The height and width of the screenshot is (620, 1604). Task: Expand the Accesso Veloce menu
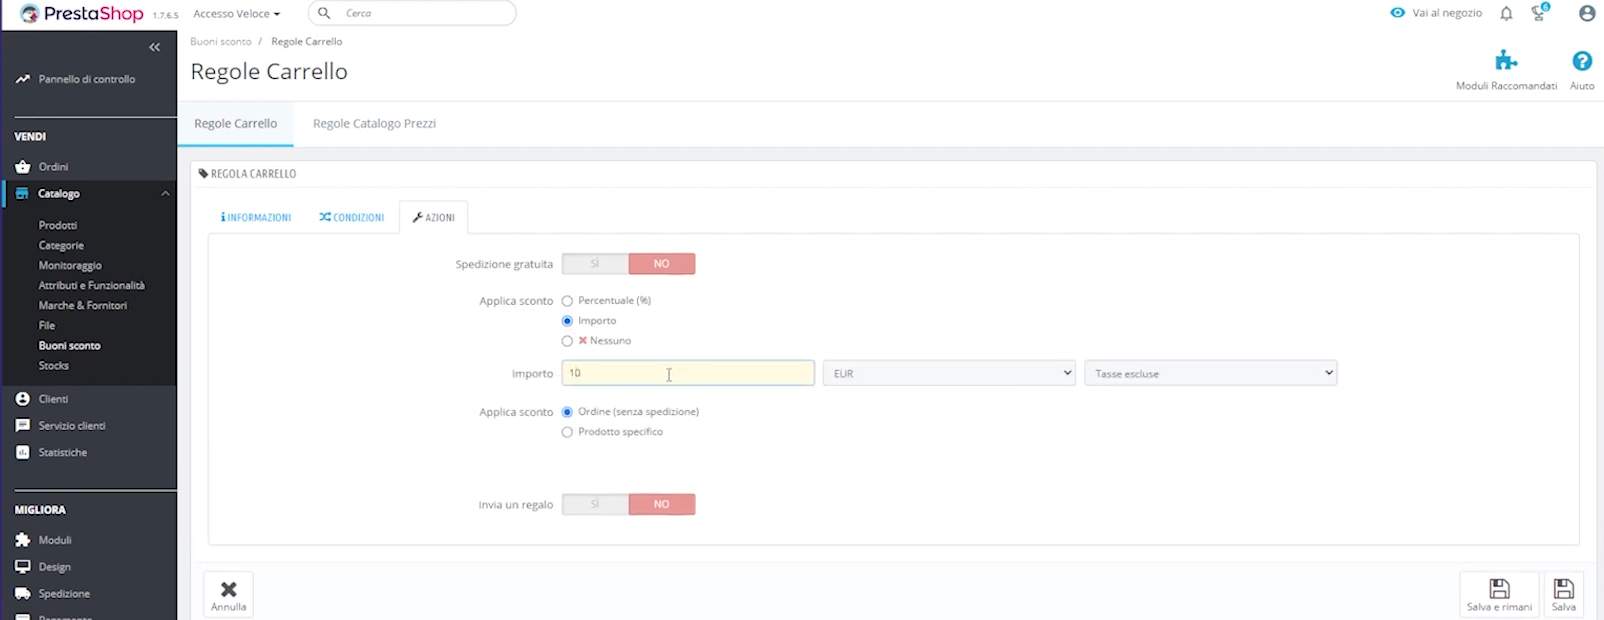click(x=237, y=14)
